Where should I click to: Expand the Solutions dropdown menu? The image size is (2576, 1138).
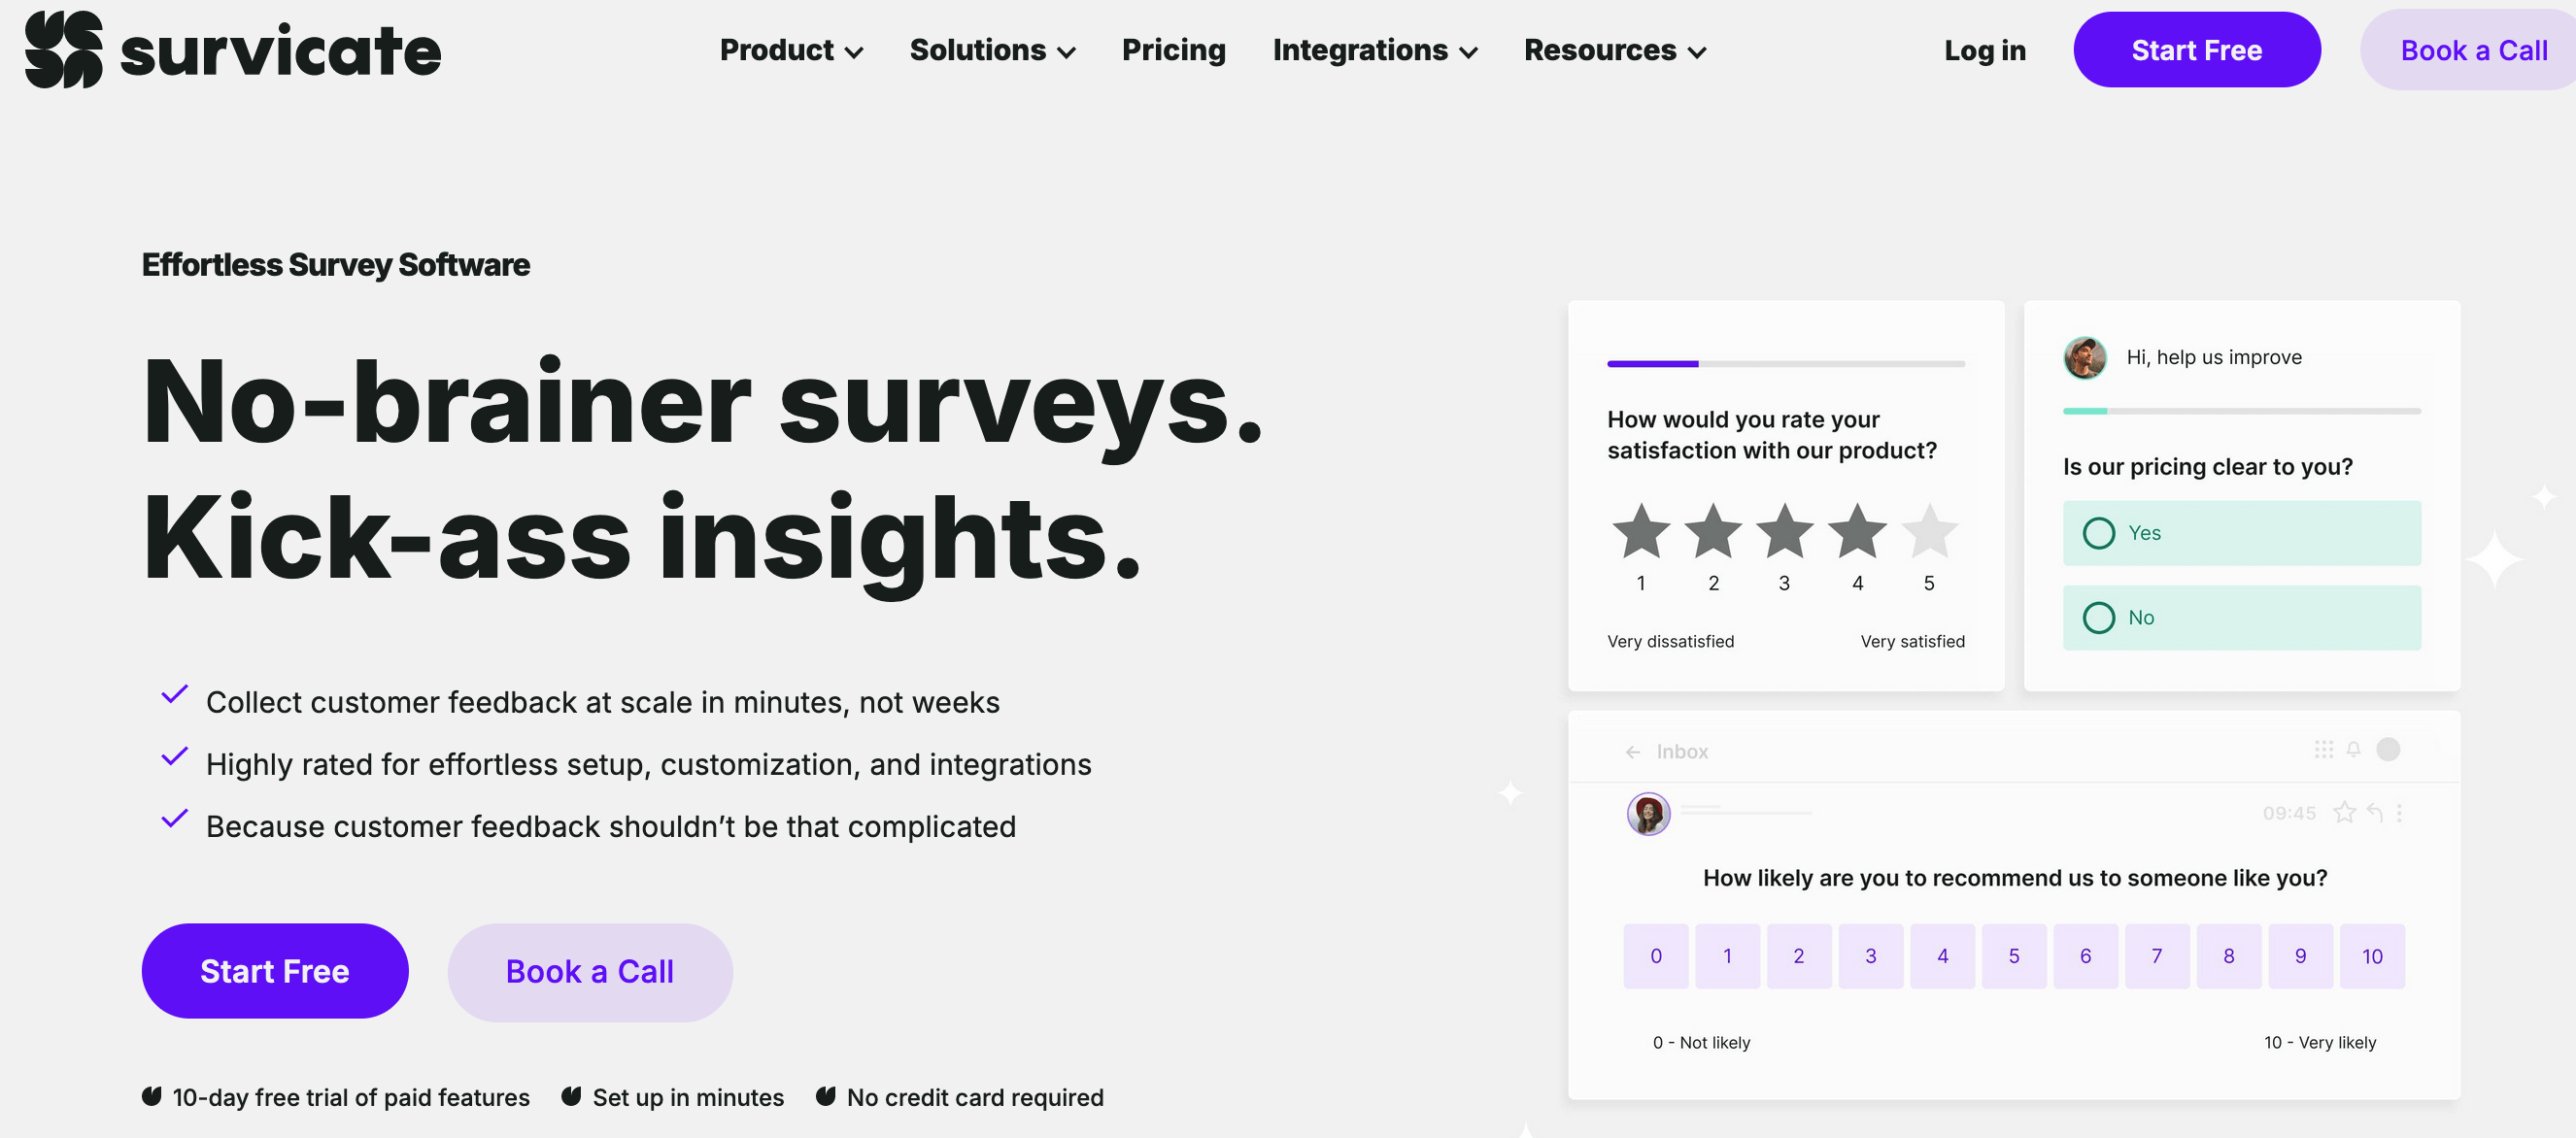(992, 50)
